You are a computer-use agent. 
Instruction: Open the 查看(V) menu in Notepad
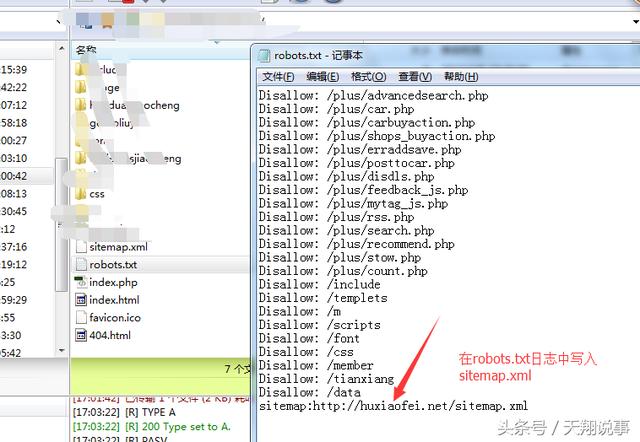[414, 77]
